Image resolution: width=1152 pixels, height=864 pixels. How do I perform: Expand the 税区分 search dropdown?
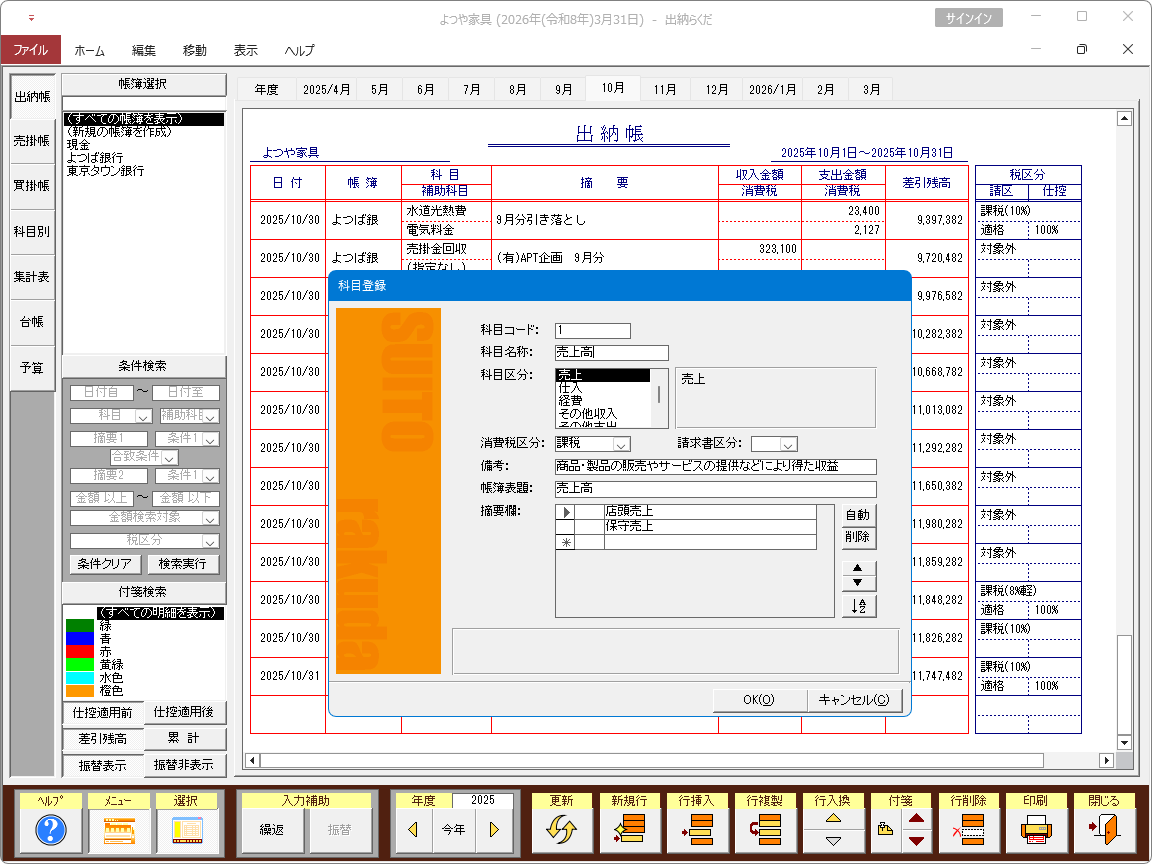click(x=209, y=541)
